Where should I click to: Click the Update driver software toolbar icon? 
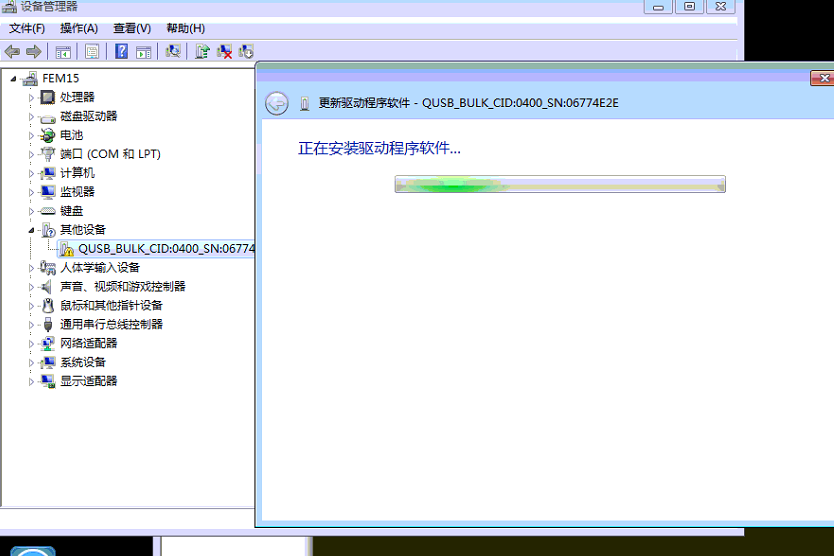[x=202, y=51]
